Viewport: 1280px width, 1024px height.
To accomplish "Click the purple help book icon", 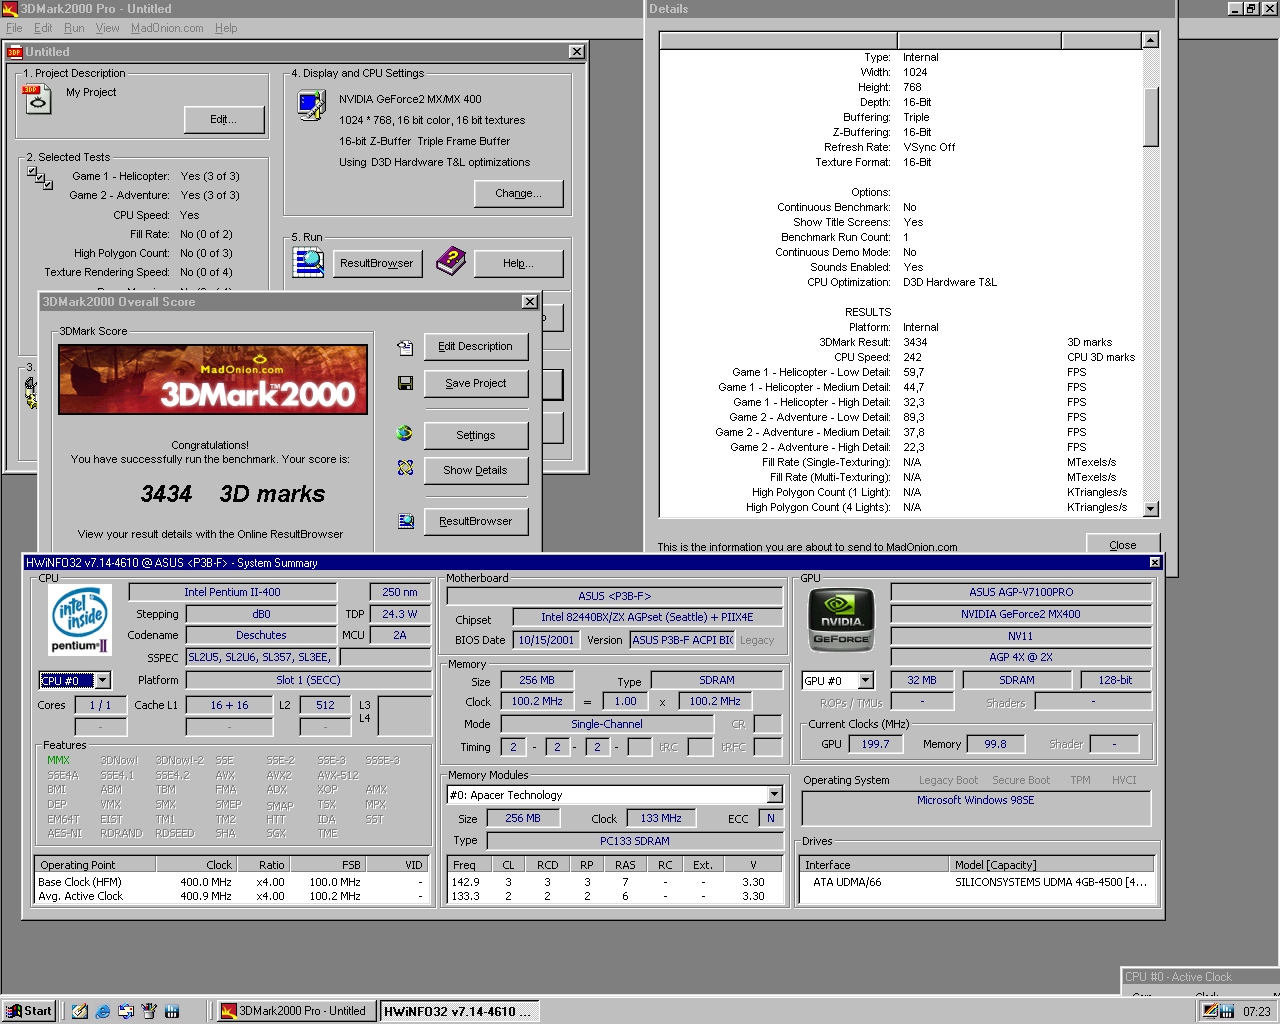I will click(x=451, y=262).
